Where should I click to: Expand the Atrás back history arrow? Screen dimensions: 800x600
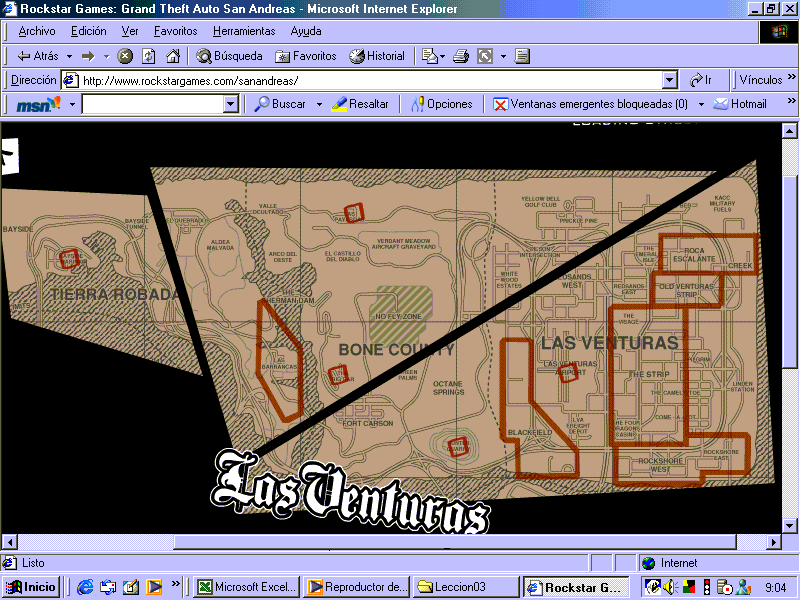[68, 56]
